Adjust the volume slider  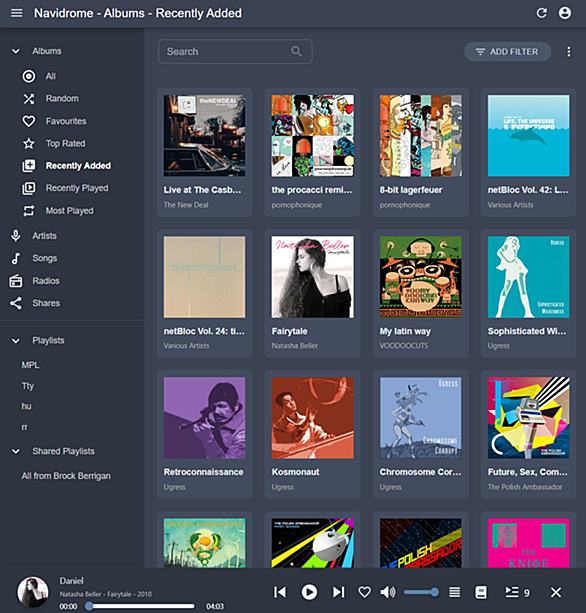pos(421,592)
